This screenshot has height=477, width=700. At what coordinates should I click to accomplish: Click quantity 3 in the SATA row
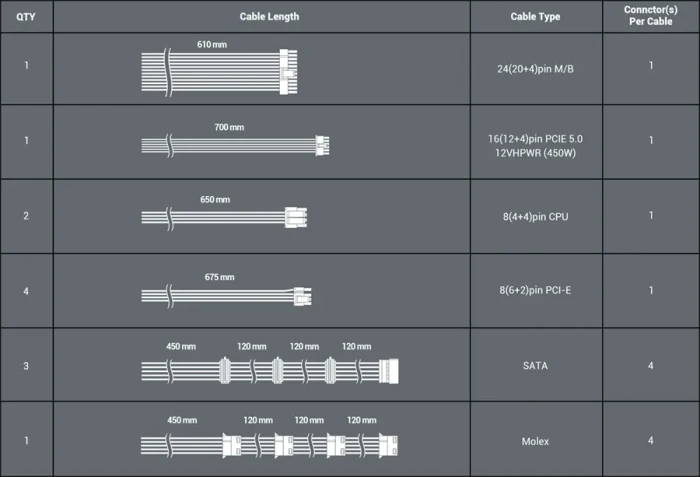pyautogui.click(x=26, y=366)
